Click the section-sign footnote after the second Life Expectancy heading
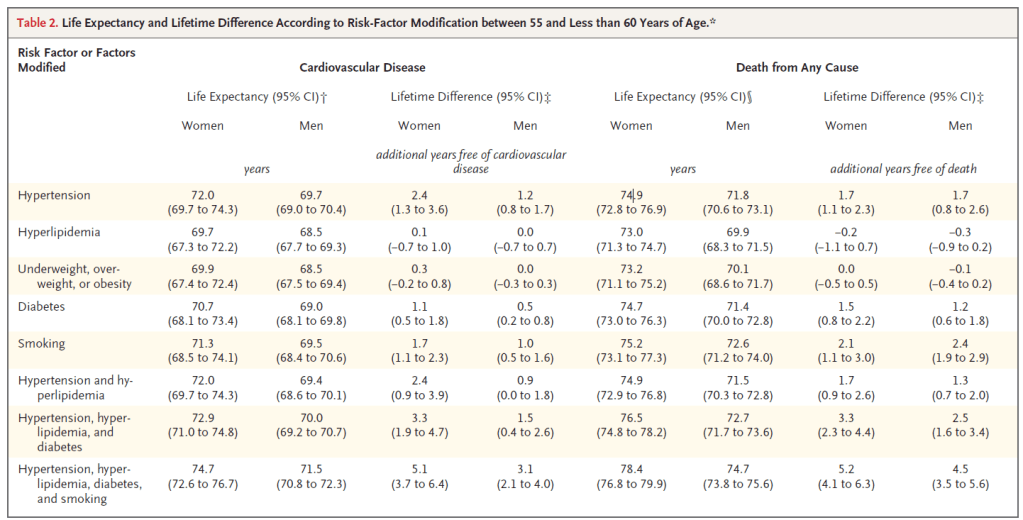 (749, 97)
